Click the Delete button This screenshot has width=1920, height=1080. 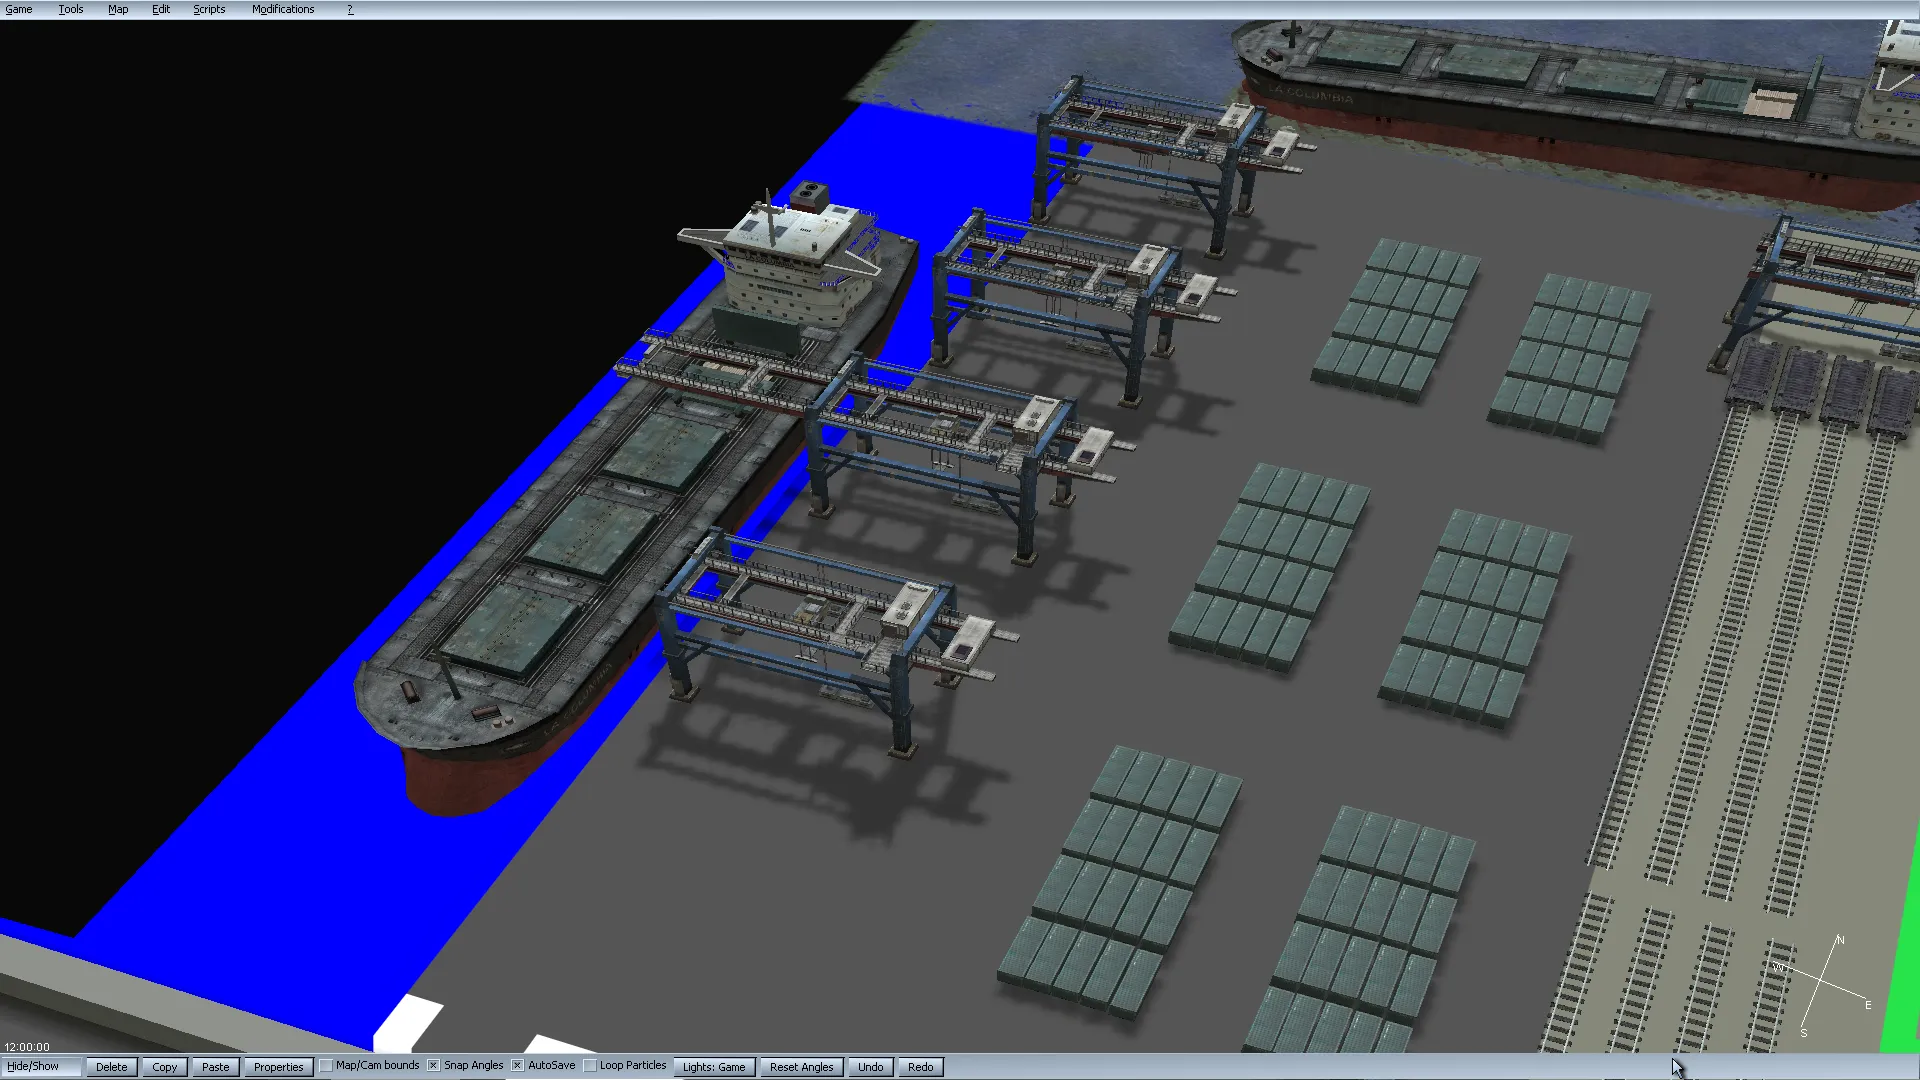tap(112, 1067)
